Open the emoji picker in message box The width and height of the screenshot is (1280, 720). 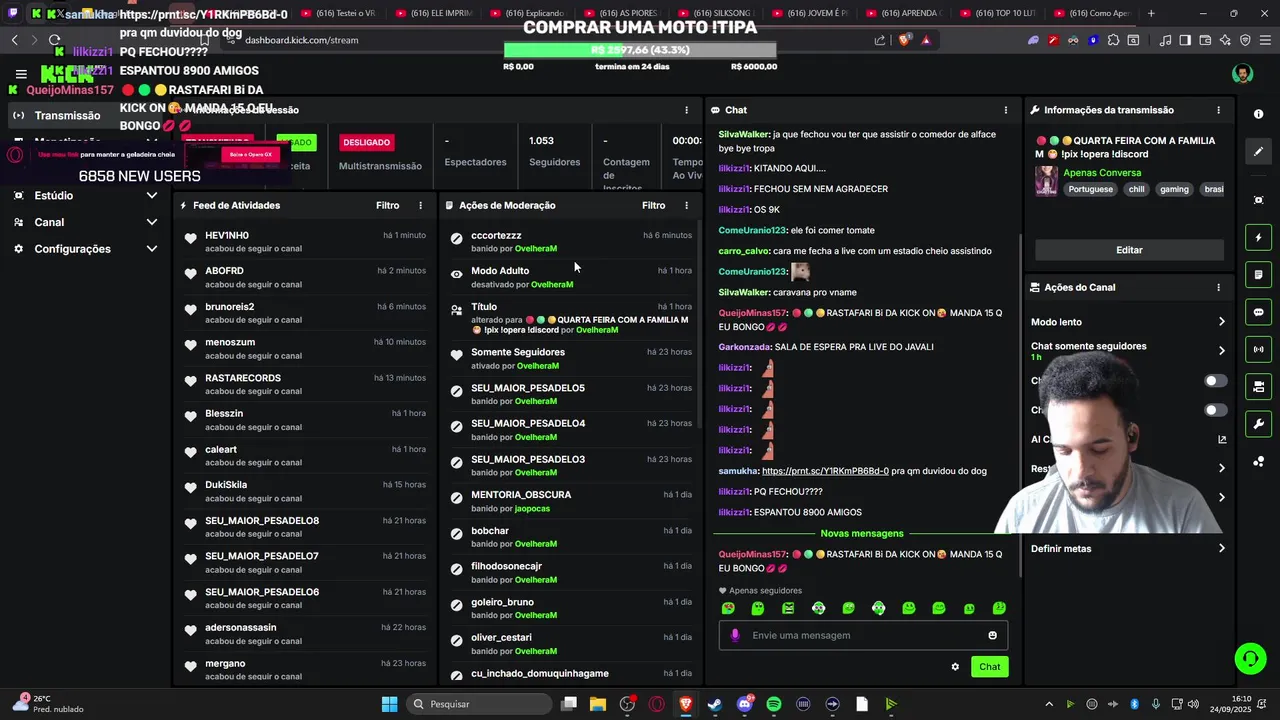click(x=992, y=635)
